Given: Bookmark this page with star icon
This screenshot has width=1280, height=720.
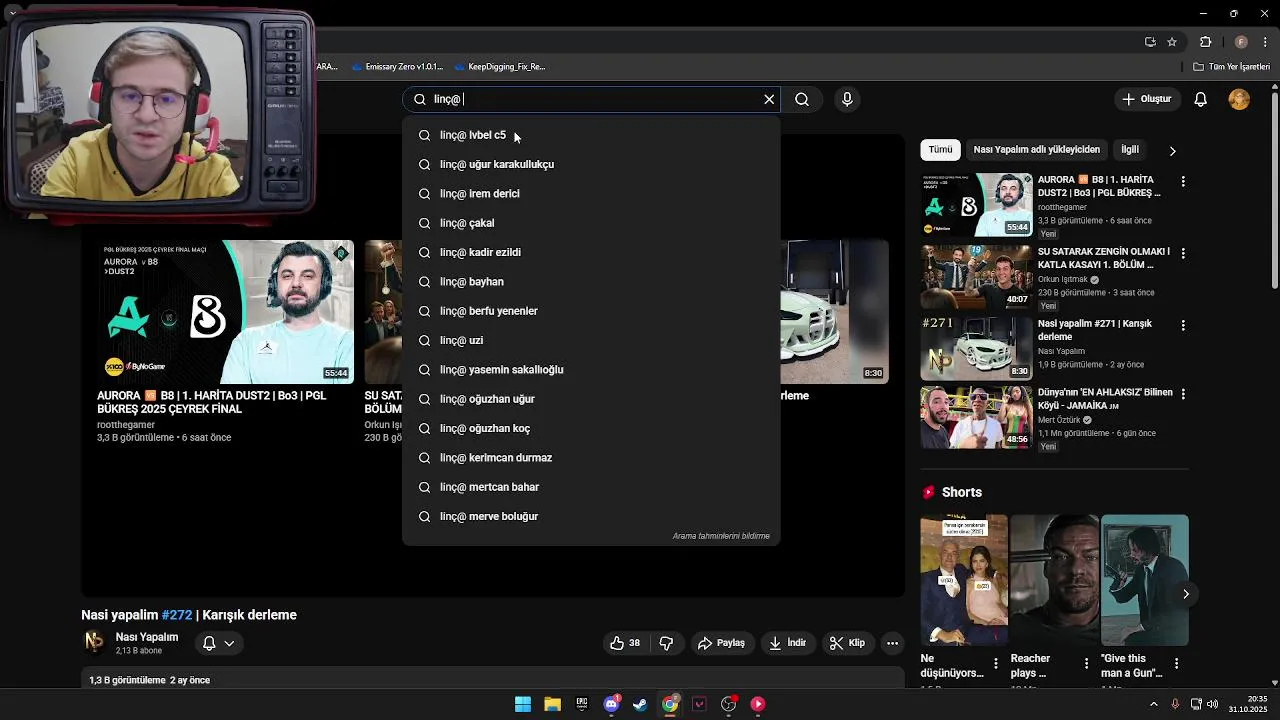Looking at the screenshot, I should point(1172,42).
